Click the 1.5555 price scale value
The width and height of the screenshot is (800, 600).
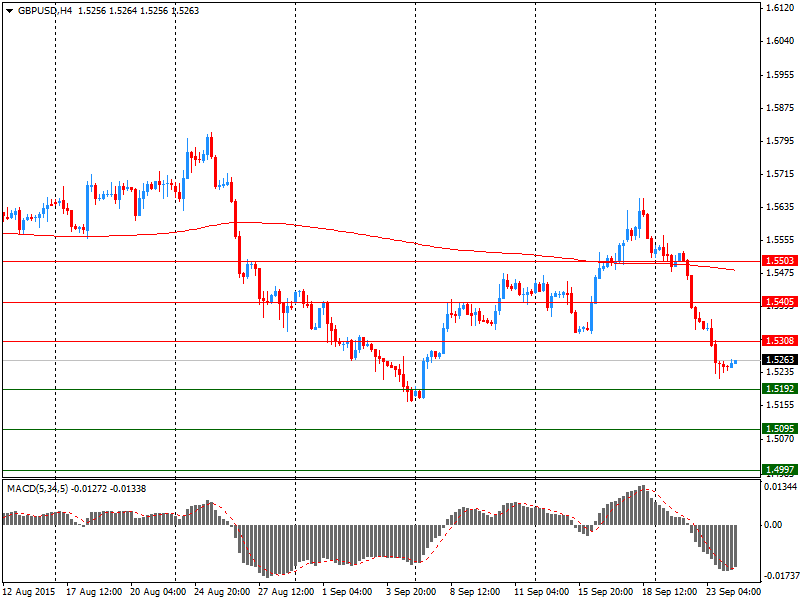[781, 240]
